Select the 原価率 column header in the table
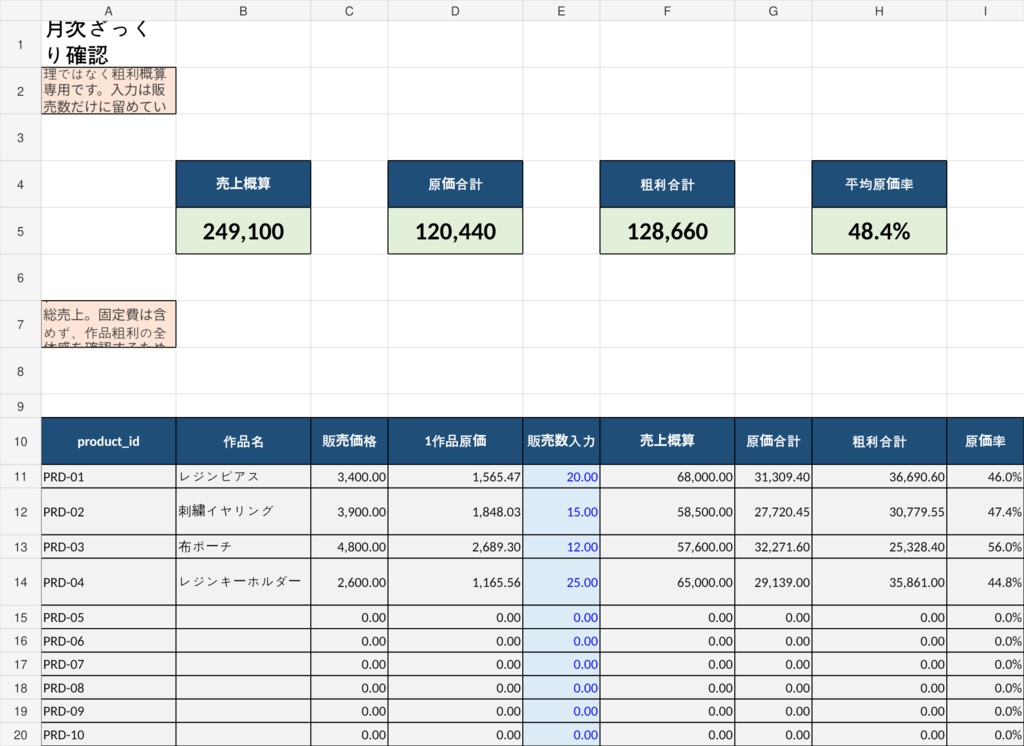Image resolution: width=1024 pixels, height=746 pixels. point(984,441)
